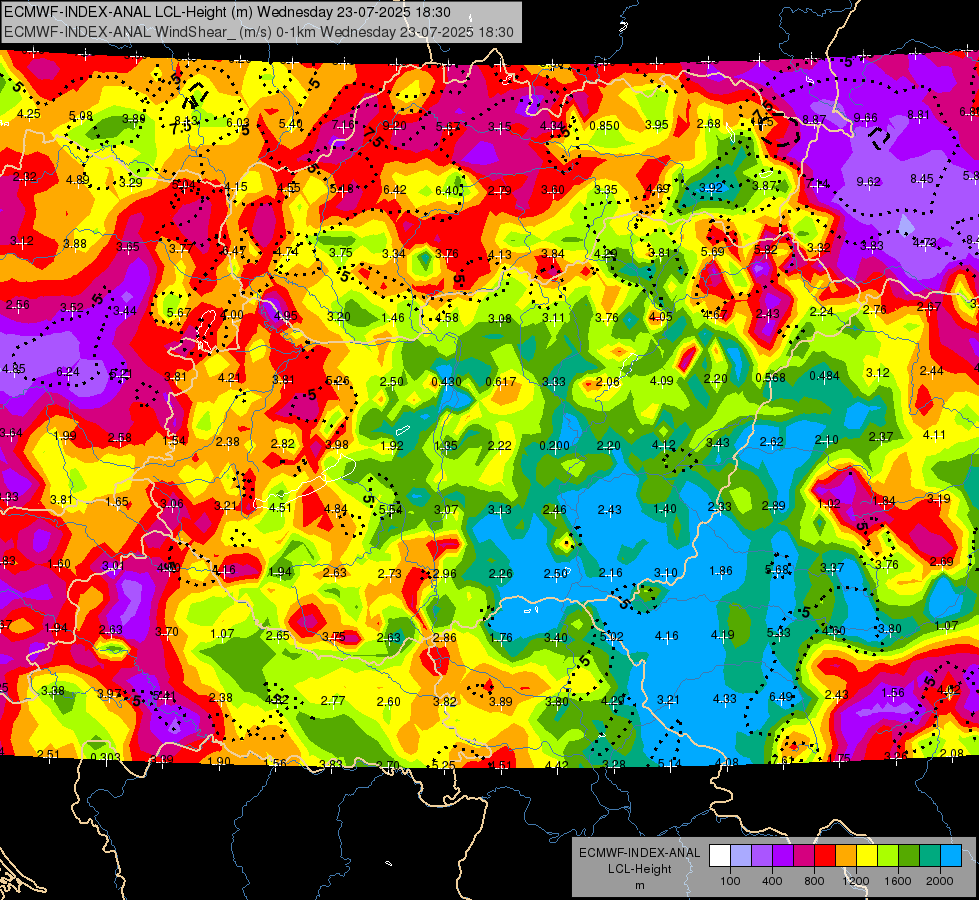This screenshot has height=900, width=979.
Task: Click the dark green legend swatch
Action: [x=909, y=856]
